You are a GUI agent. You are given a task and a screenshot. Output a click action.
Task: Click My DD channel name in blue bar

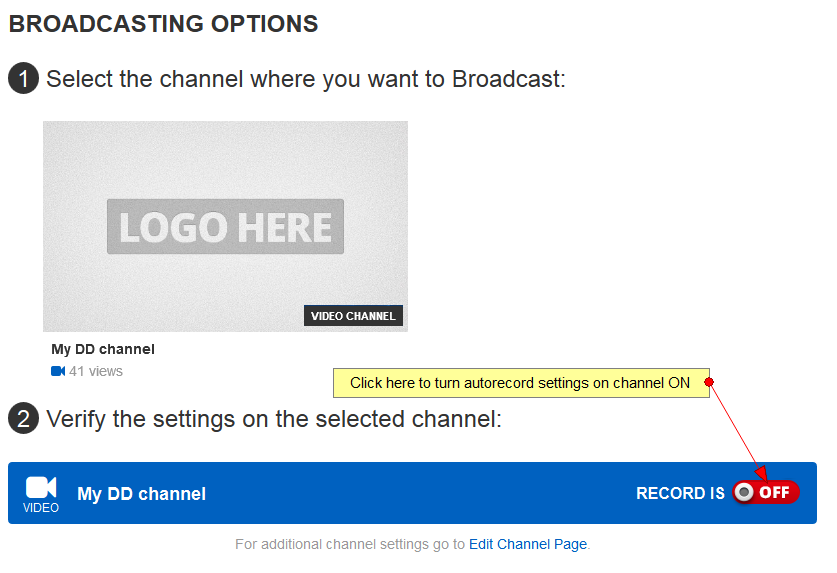[x=141, y=494]
